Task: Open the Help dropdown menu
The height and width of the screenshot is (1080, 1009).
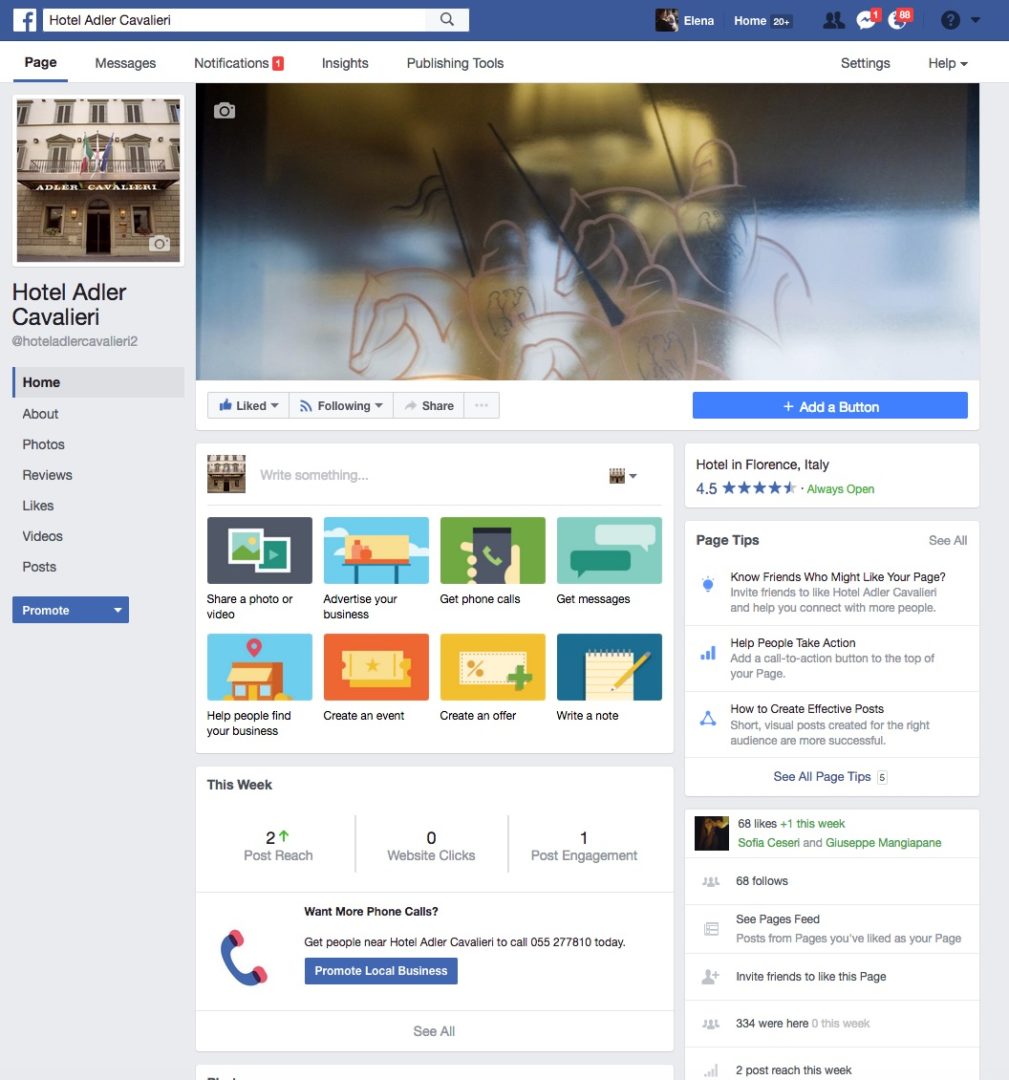Action: click(947, 63)
